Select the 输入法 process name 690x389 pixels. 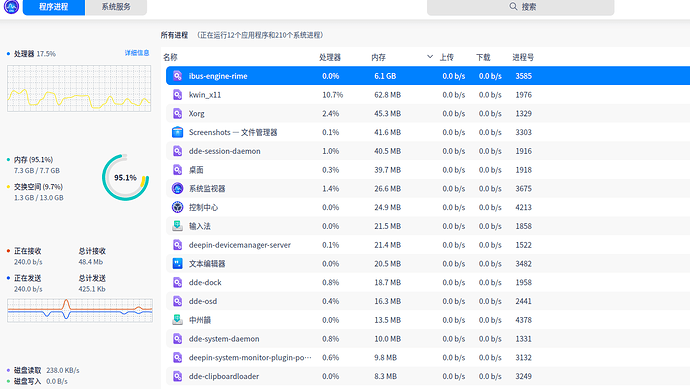coord(200,226)
